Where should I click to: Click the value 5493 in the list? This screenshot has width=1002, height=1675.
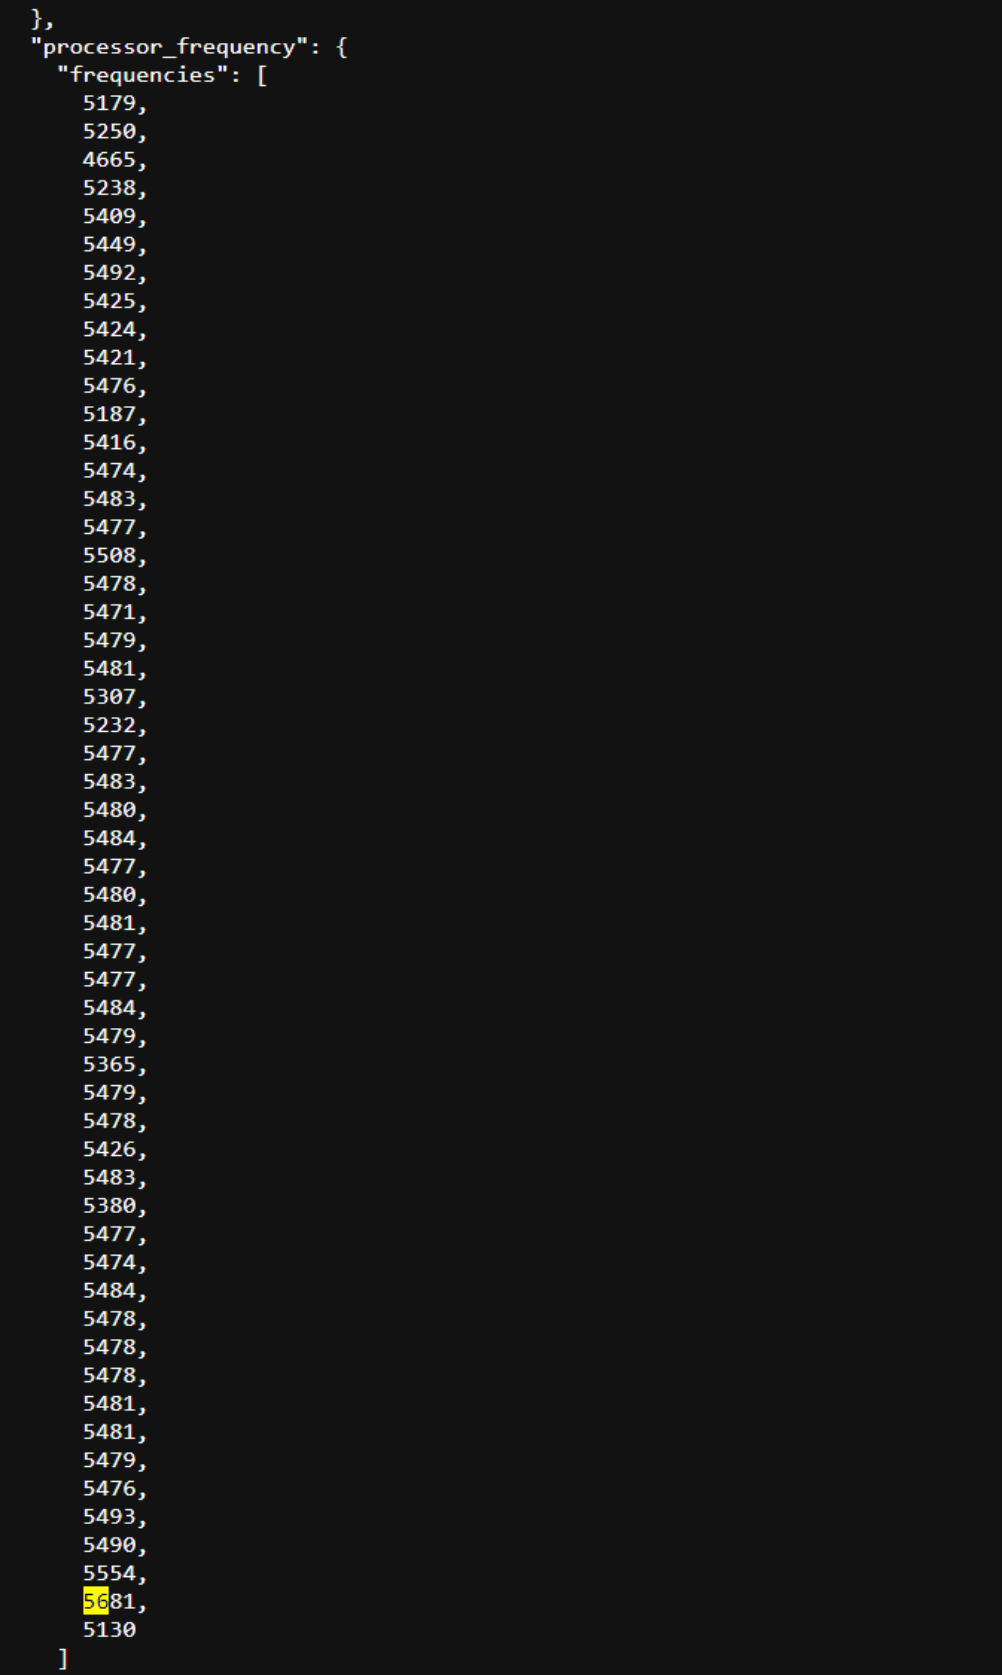tap(109, 1516)
